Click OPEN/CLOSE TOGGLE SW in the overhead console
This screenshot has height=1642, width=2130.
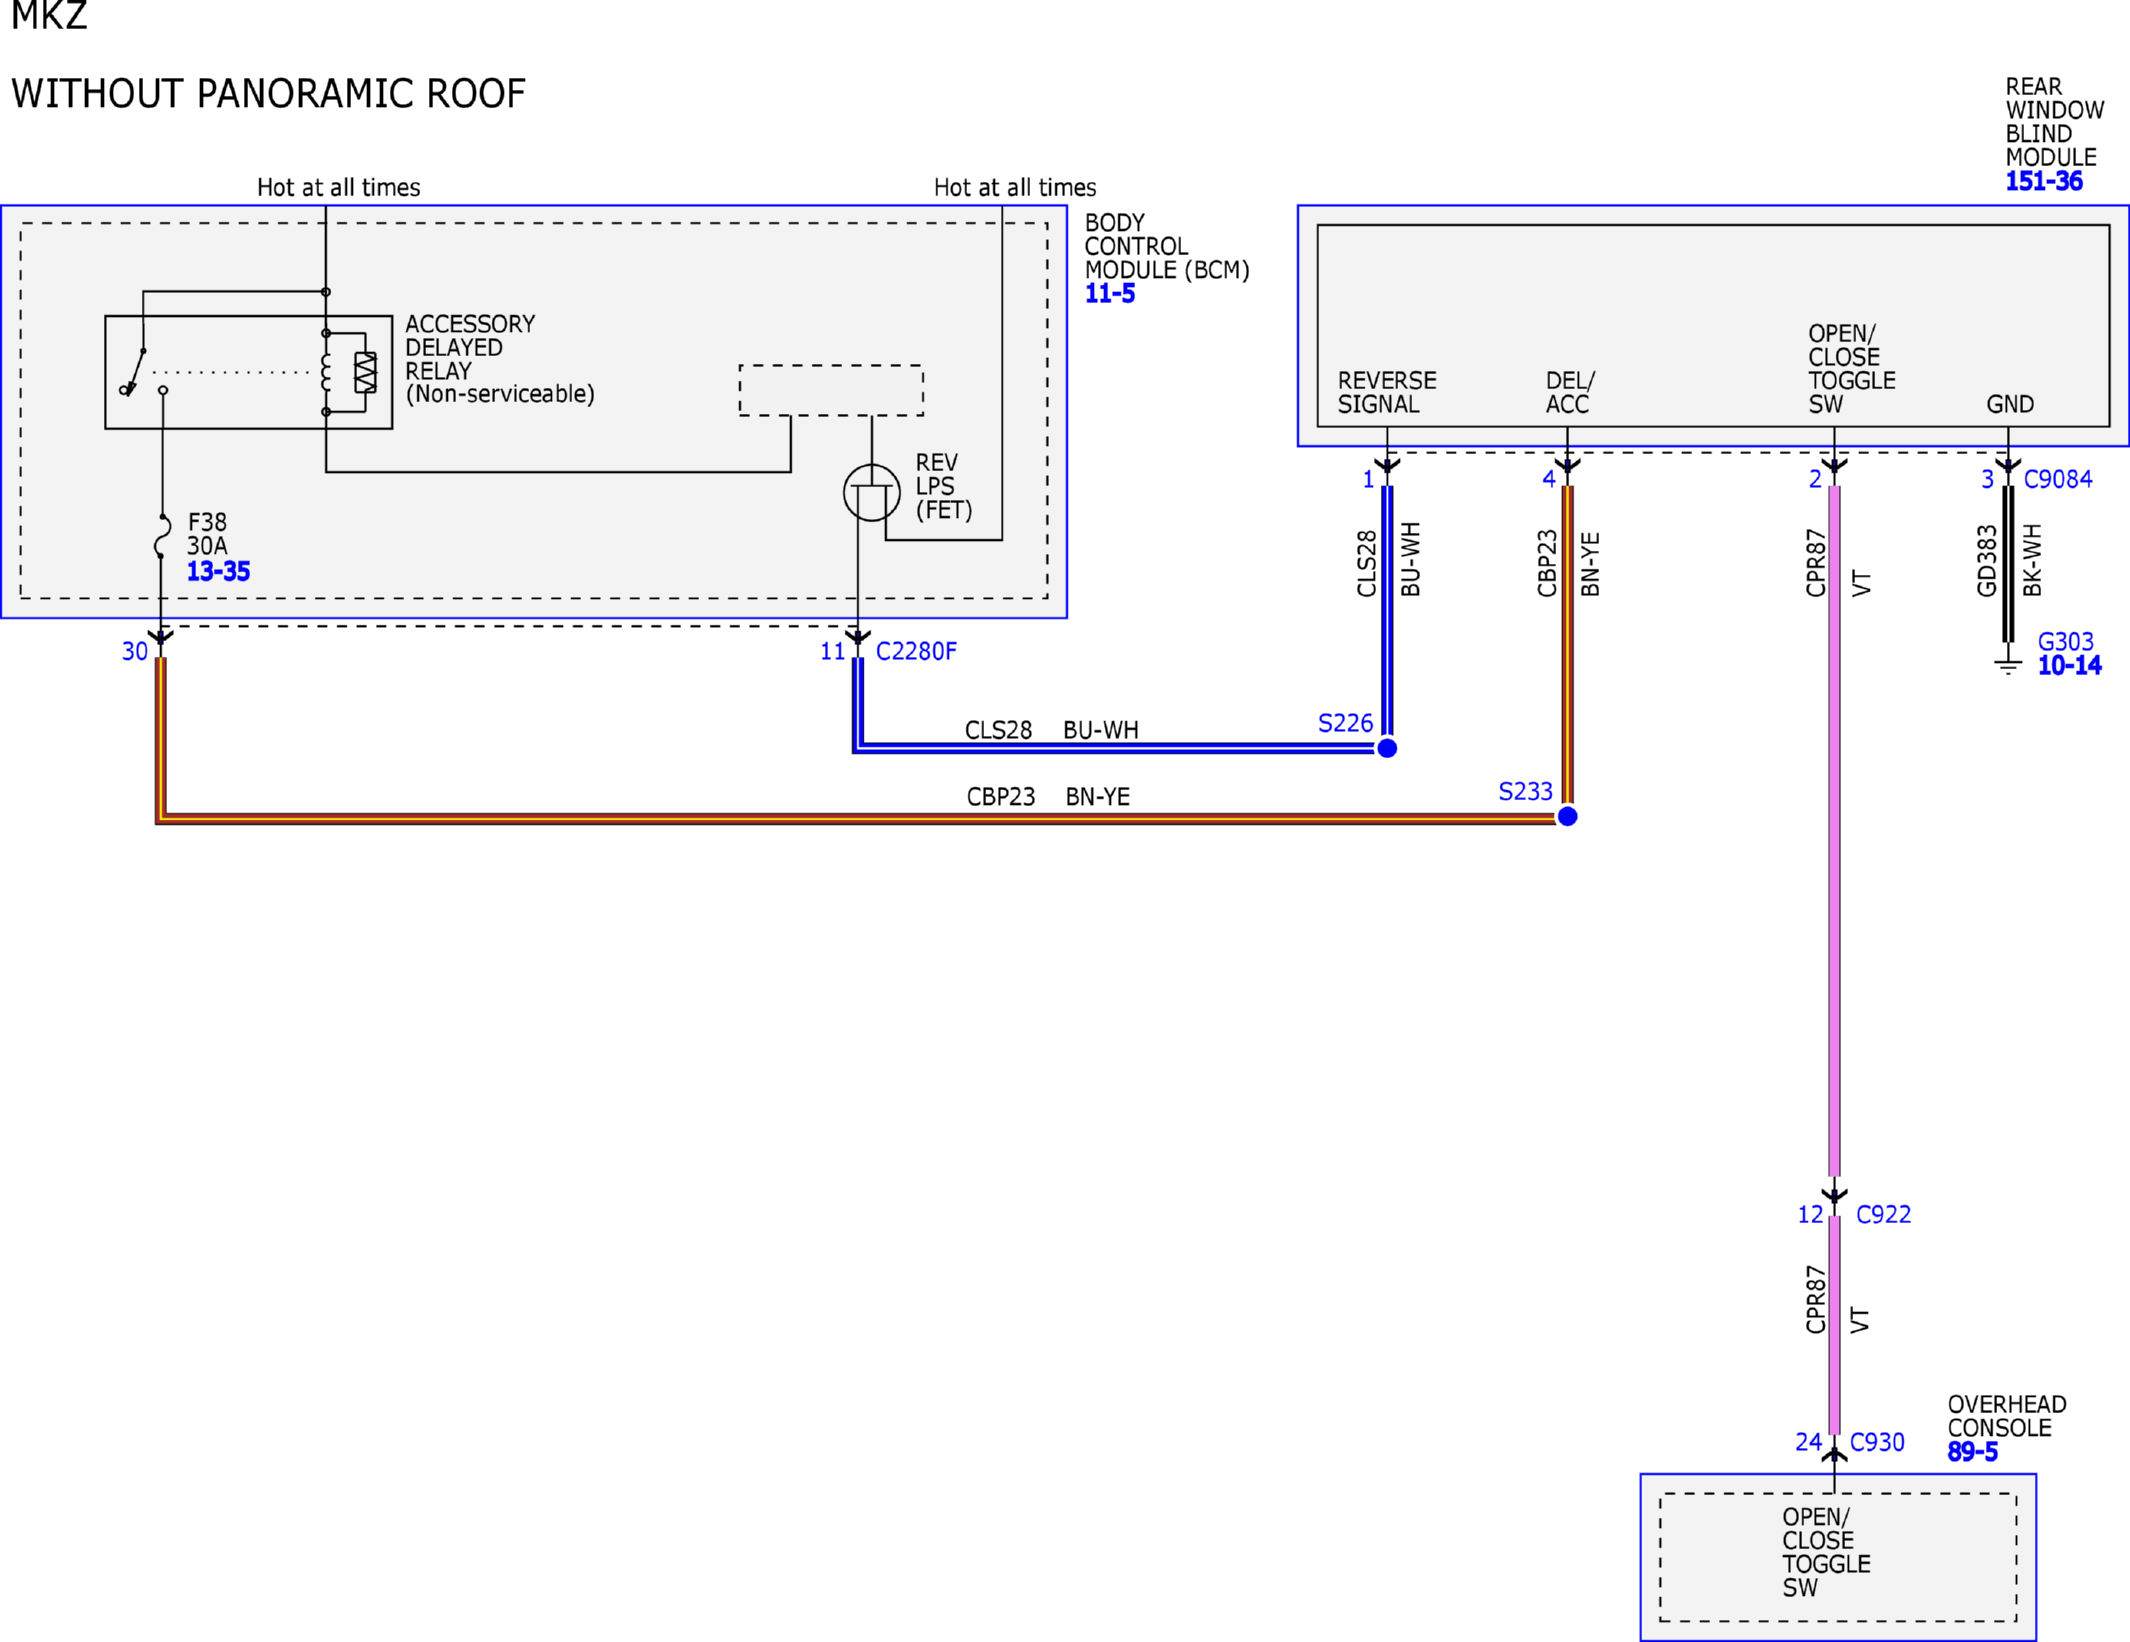(x=1826, y=1553)
